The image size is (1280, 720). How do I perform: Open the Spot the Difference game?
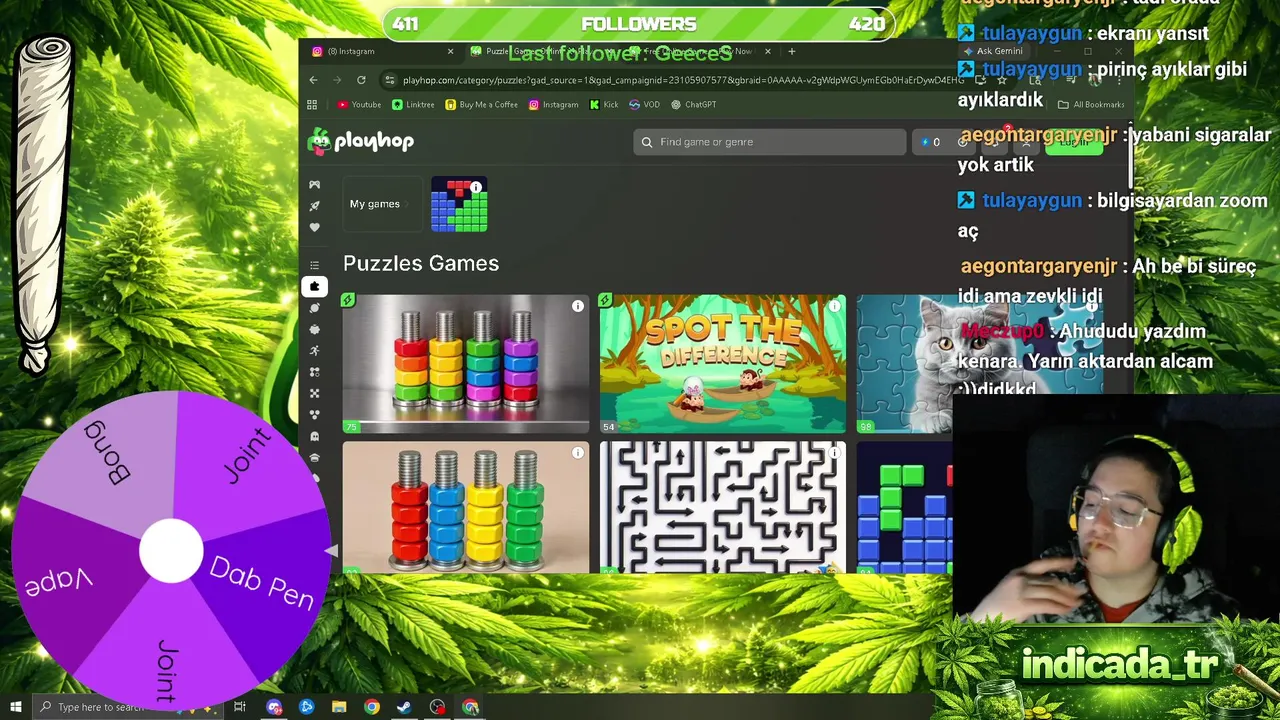722,364
